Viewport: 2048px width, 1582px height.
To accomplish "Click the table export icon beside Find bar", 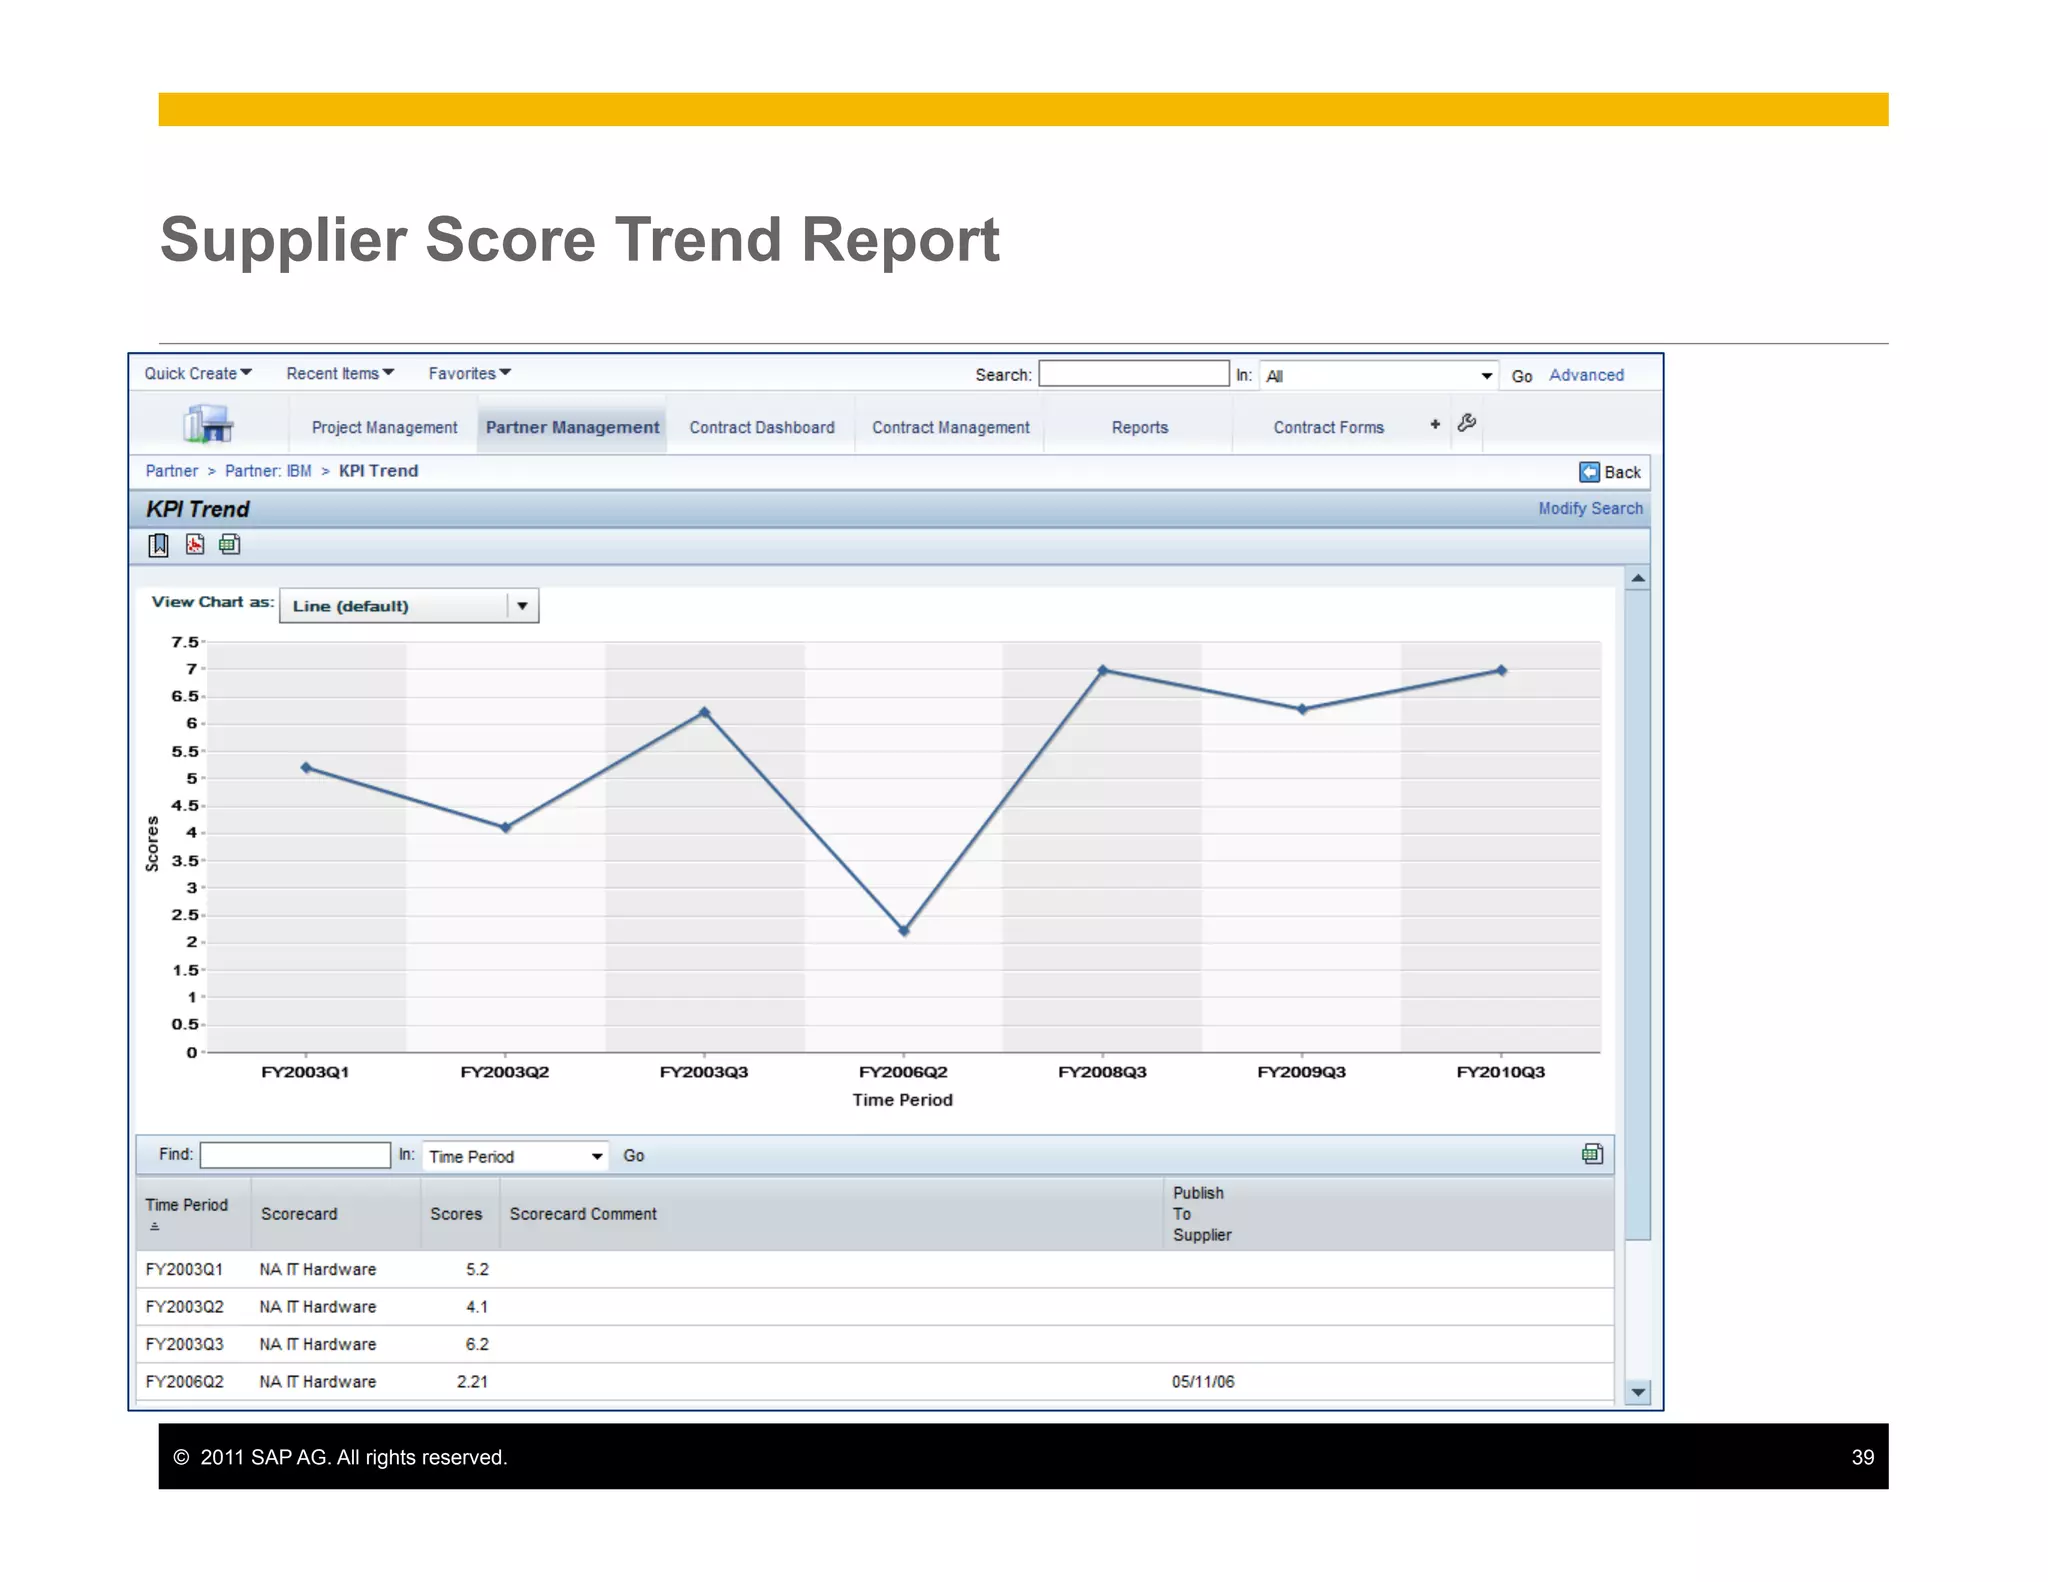I will pyautogui.click(x=1593, y=1154).
